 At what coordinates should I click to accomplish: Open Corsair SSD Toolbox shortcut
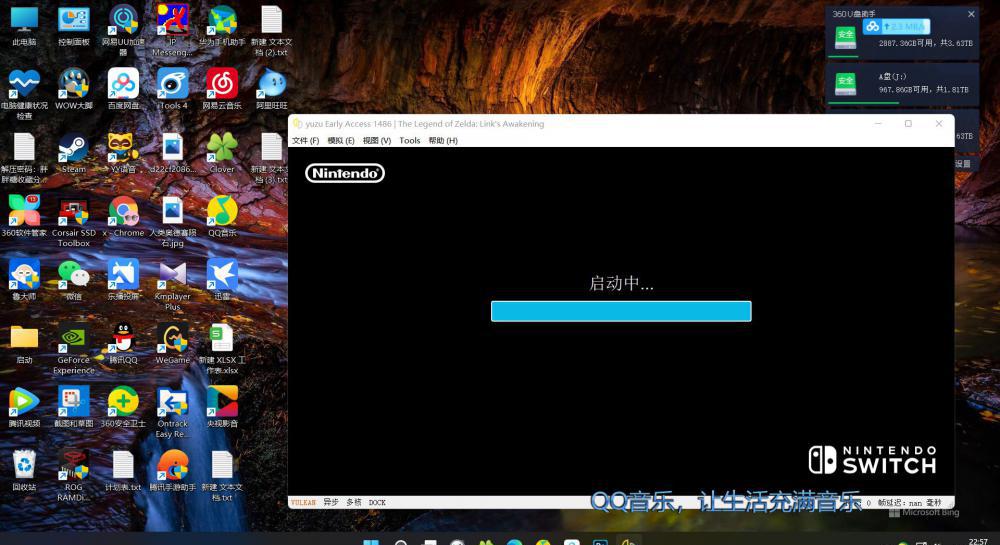point(73,221)
